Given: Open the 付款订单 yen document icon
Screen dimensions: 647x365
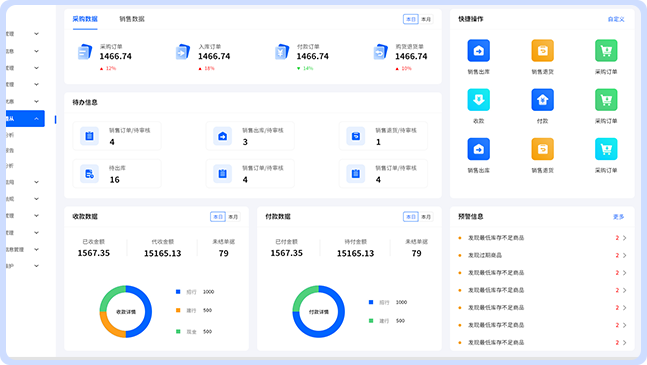Looking at the screenshot, I should [x=282, y=52].
